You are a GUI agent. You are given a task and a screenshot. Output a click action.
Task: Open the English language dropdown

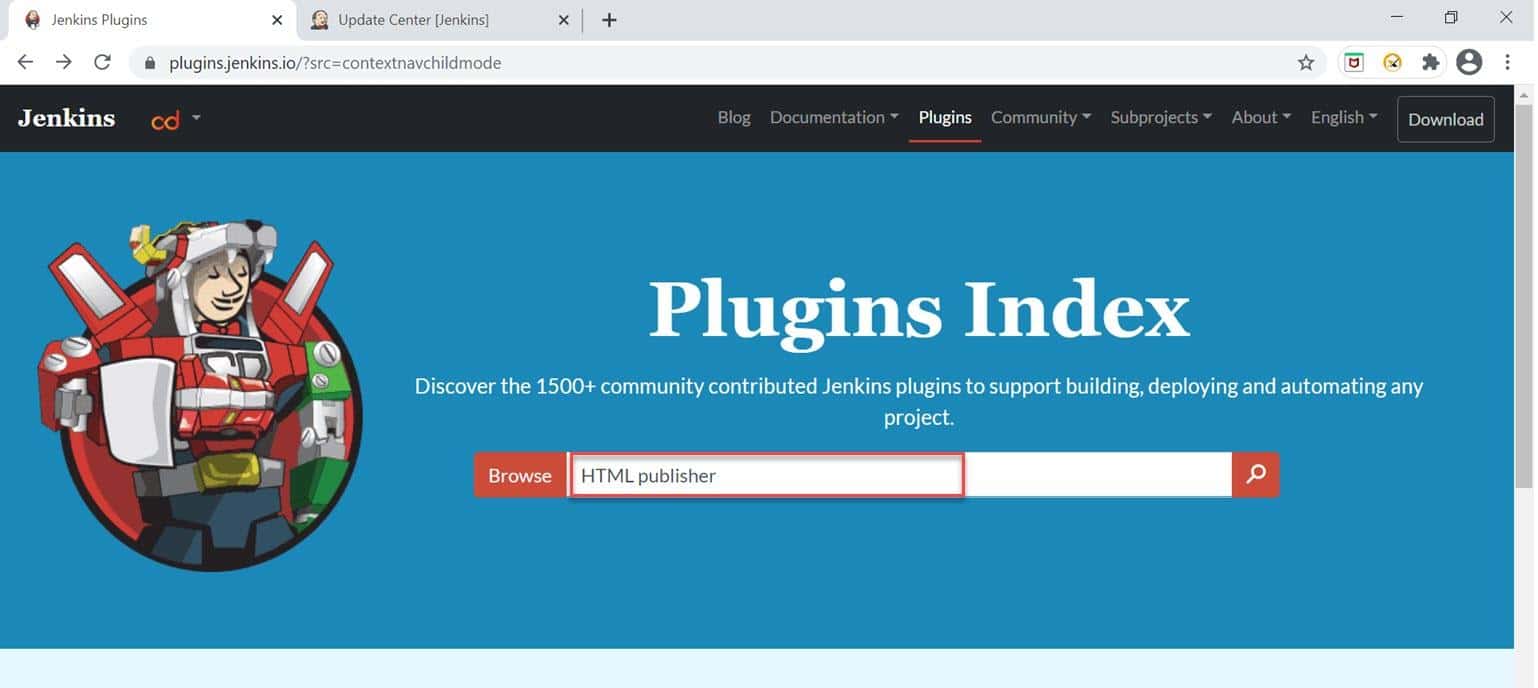1344,118
